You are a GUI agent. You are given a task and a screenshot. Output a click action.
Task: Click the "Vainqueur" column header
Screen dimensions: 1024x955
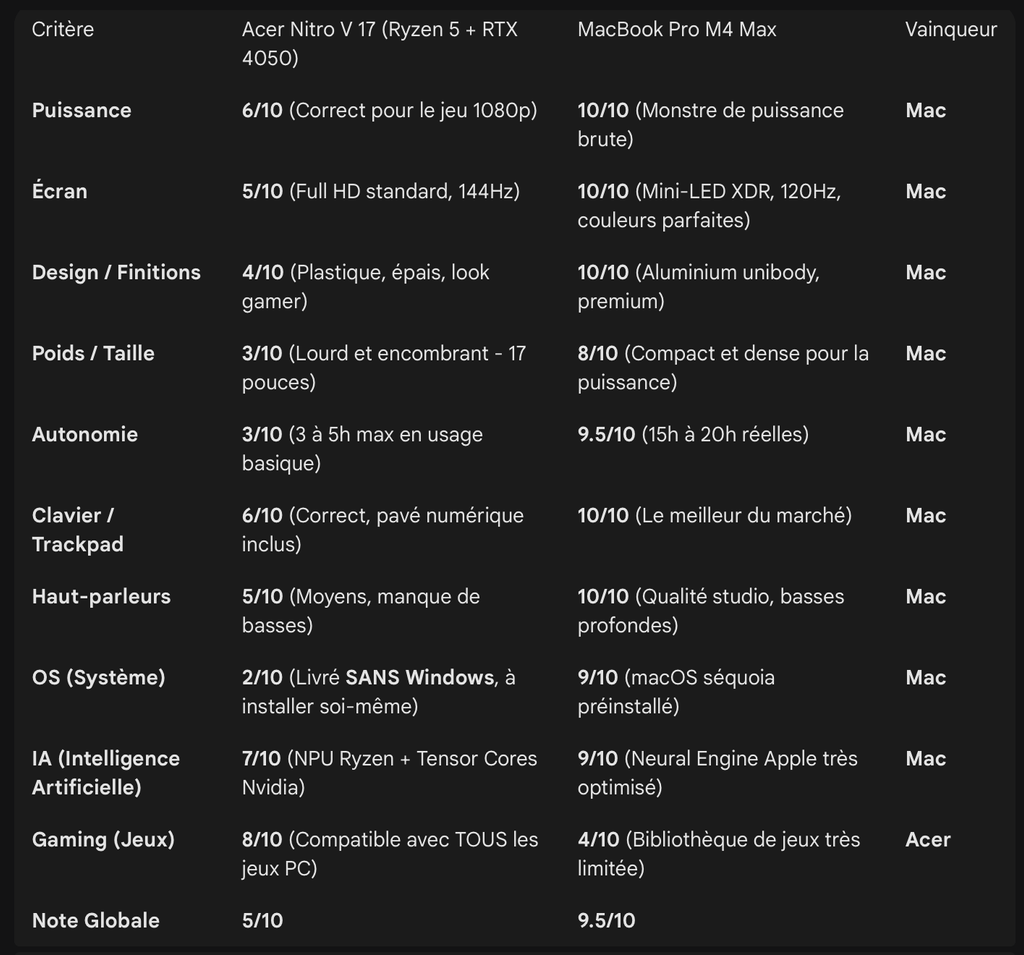point(950,30)
